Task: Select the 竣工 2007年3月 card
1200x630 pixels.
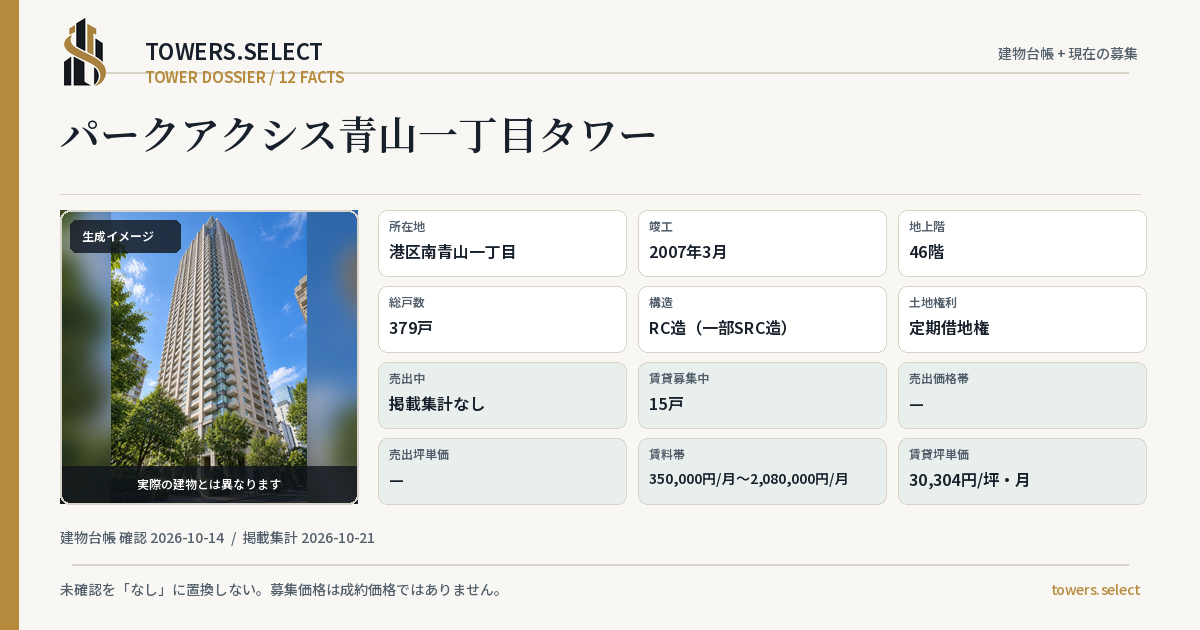Action: click(x=762, y=243)
